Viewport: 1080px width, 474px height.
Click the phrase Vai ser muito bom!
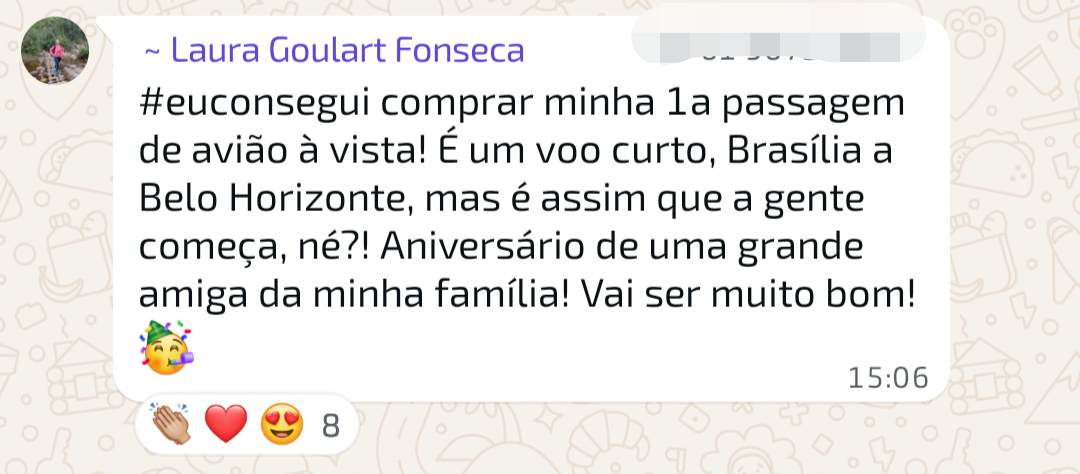click(x=748, y=294)
